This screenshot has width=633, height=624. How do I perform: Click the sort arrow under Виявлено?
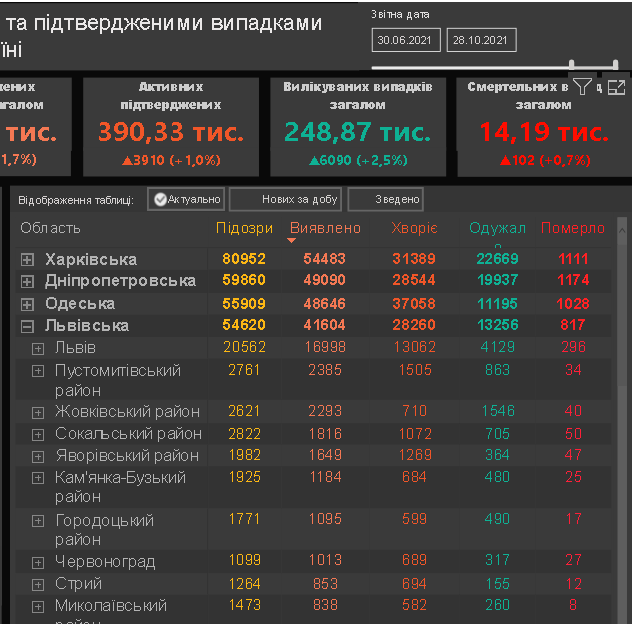pos(292,241)
